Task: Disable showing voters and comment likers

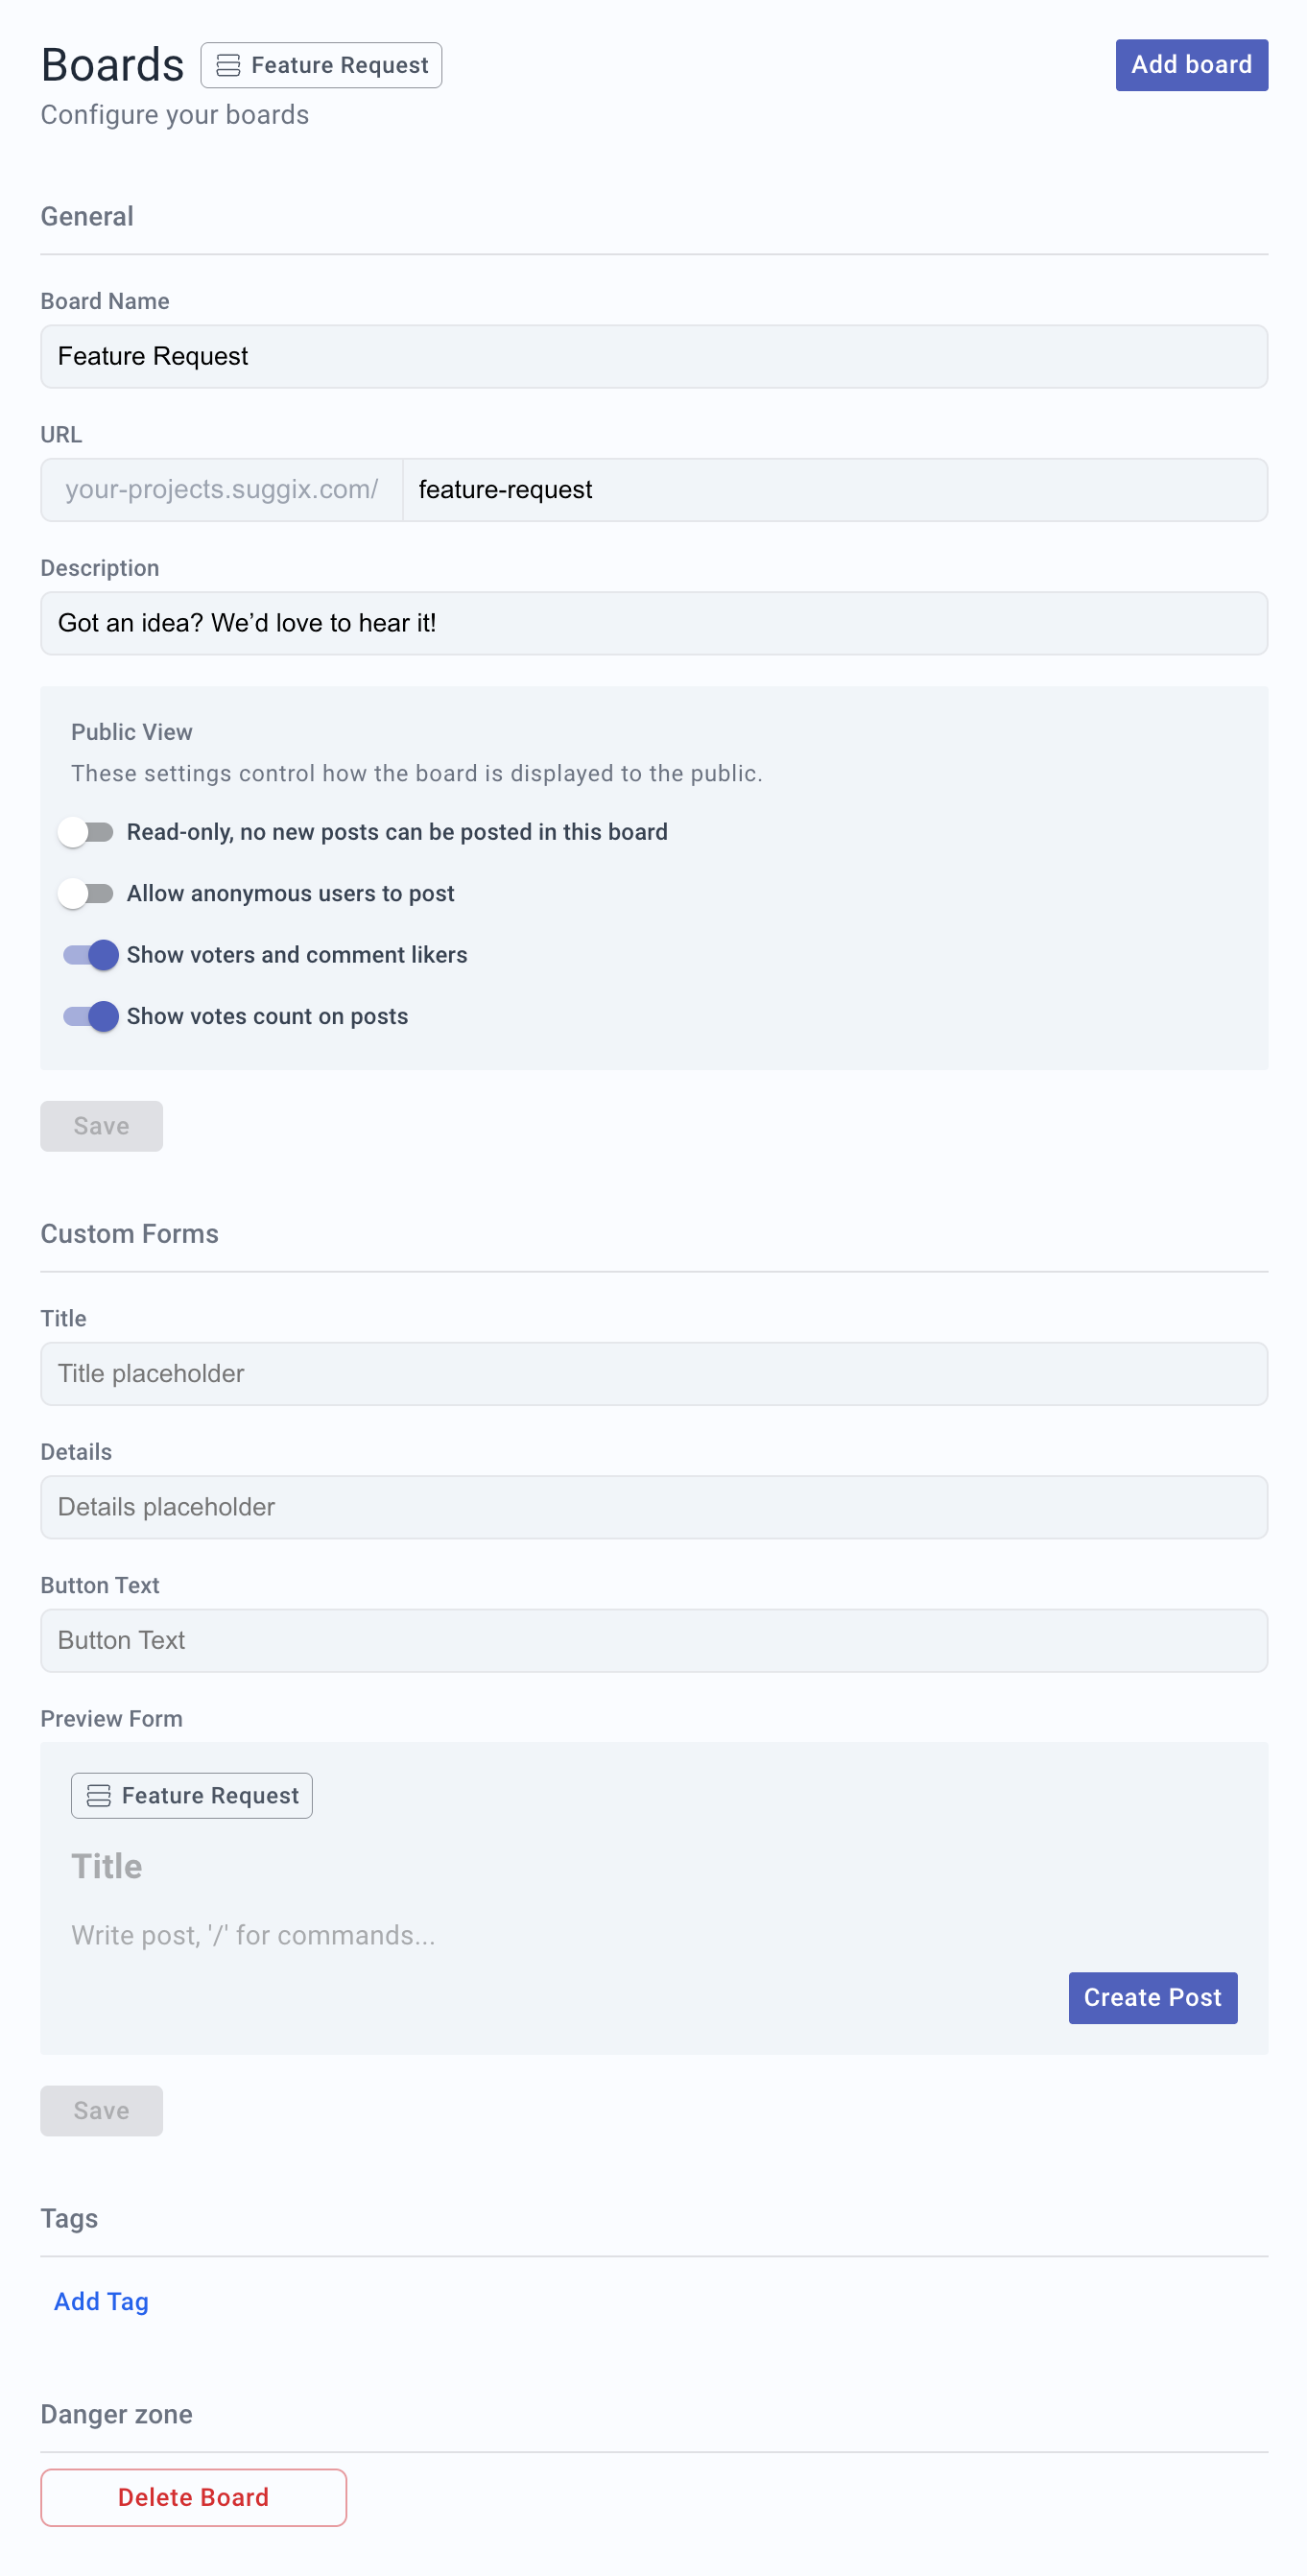Action: (88, 955)
